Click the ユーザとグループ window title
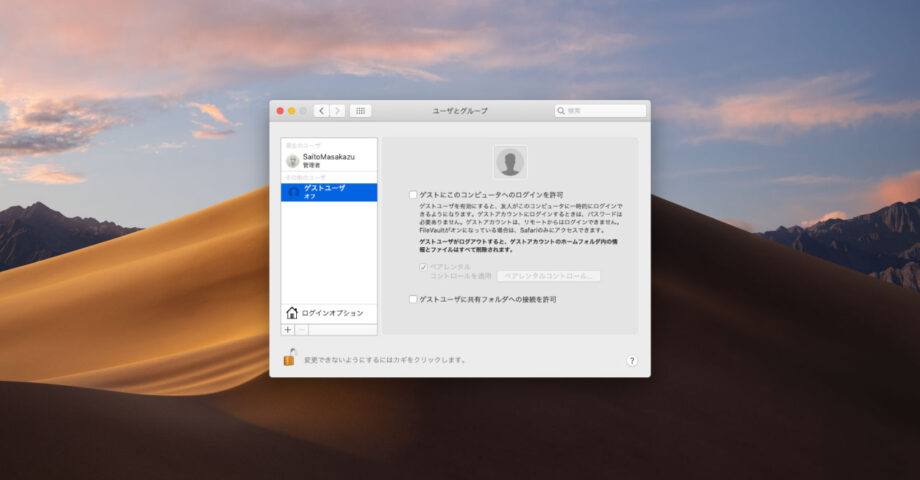This screenshot has width=920, height=480. [460, 110]
